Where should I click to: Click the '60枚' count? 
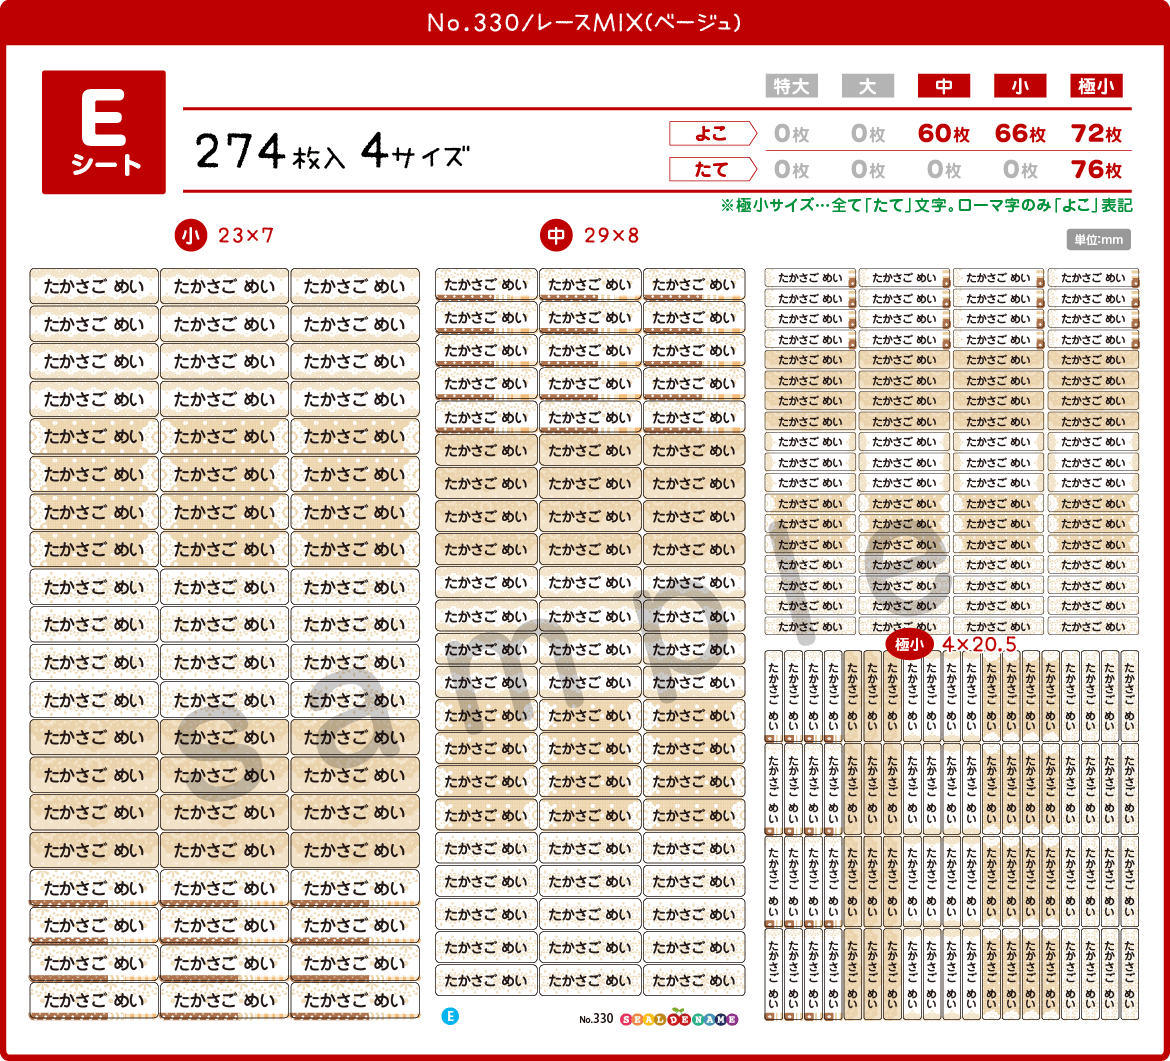click(944, 134)
